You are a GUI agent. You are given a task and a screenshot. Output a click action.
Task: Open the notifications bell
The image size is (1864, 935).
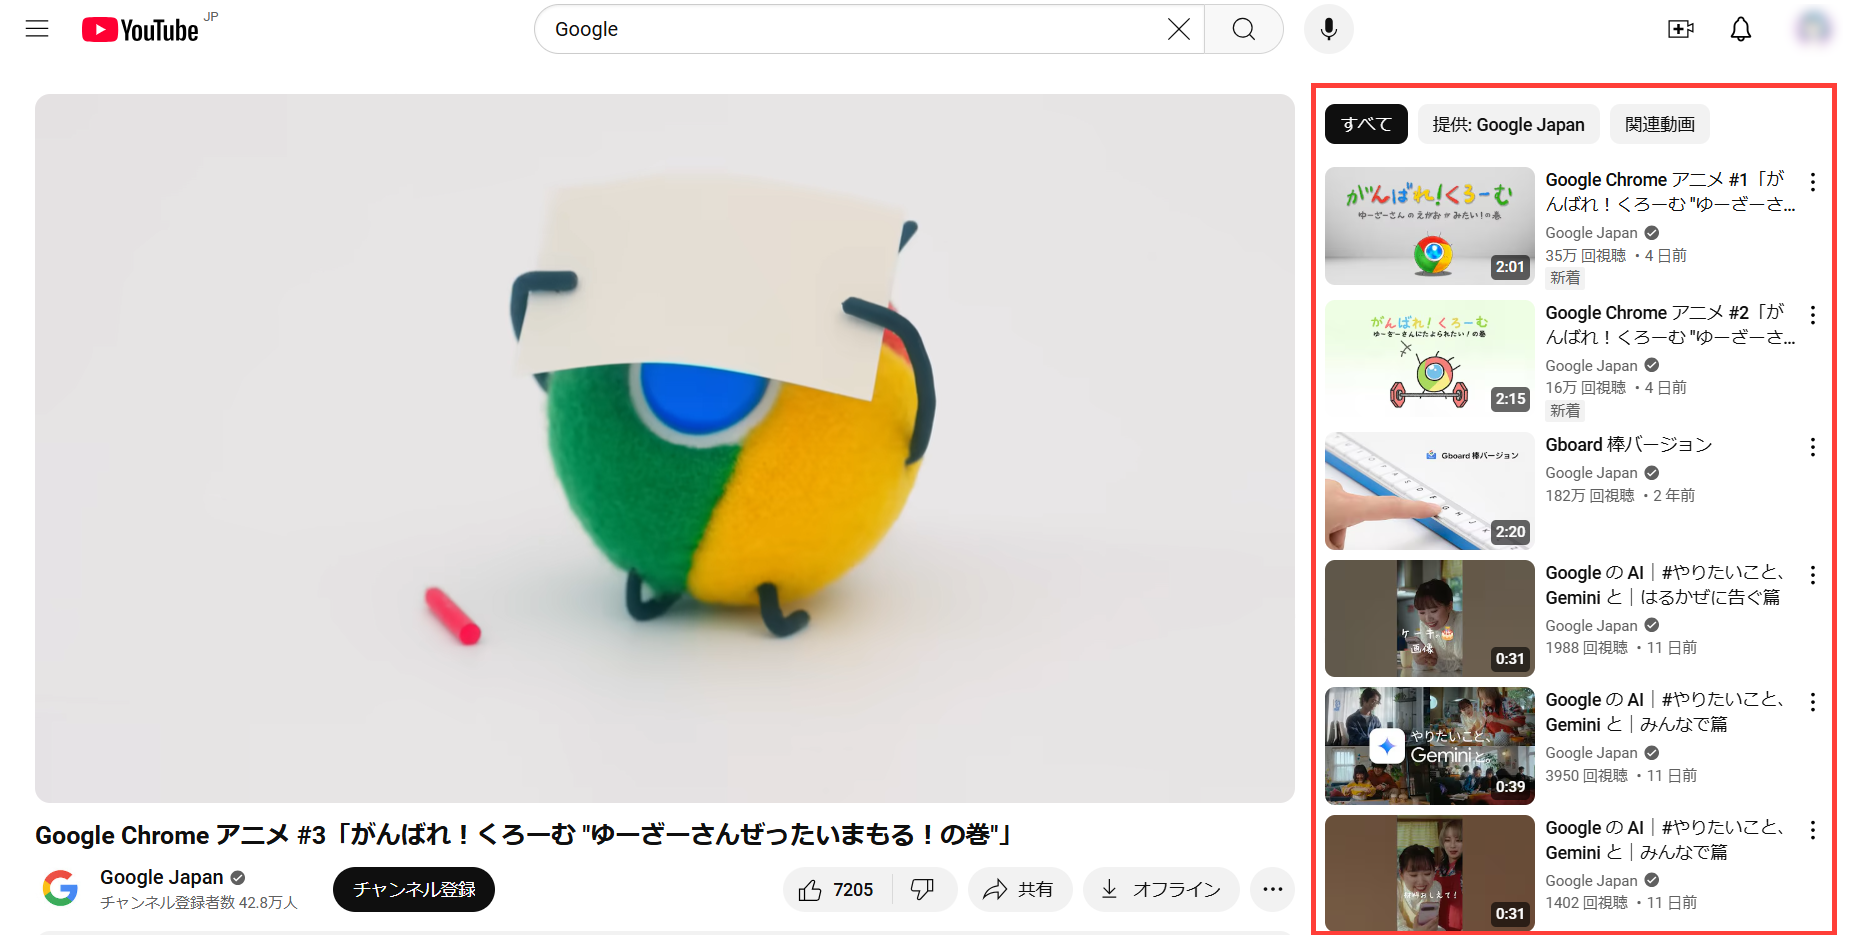click(1741, 29)
